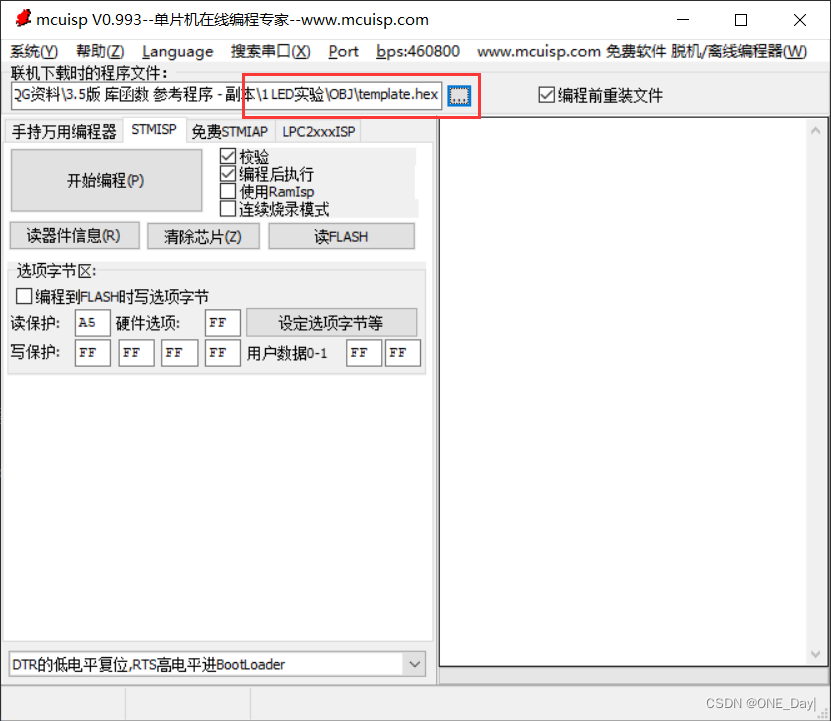This screenshot has width=831, height=721.
Task: Click the second 用户数据0-1 FF field
Action: tap(403, 353)
